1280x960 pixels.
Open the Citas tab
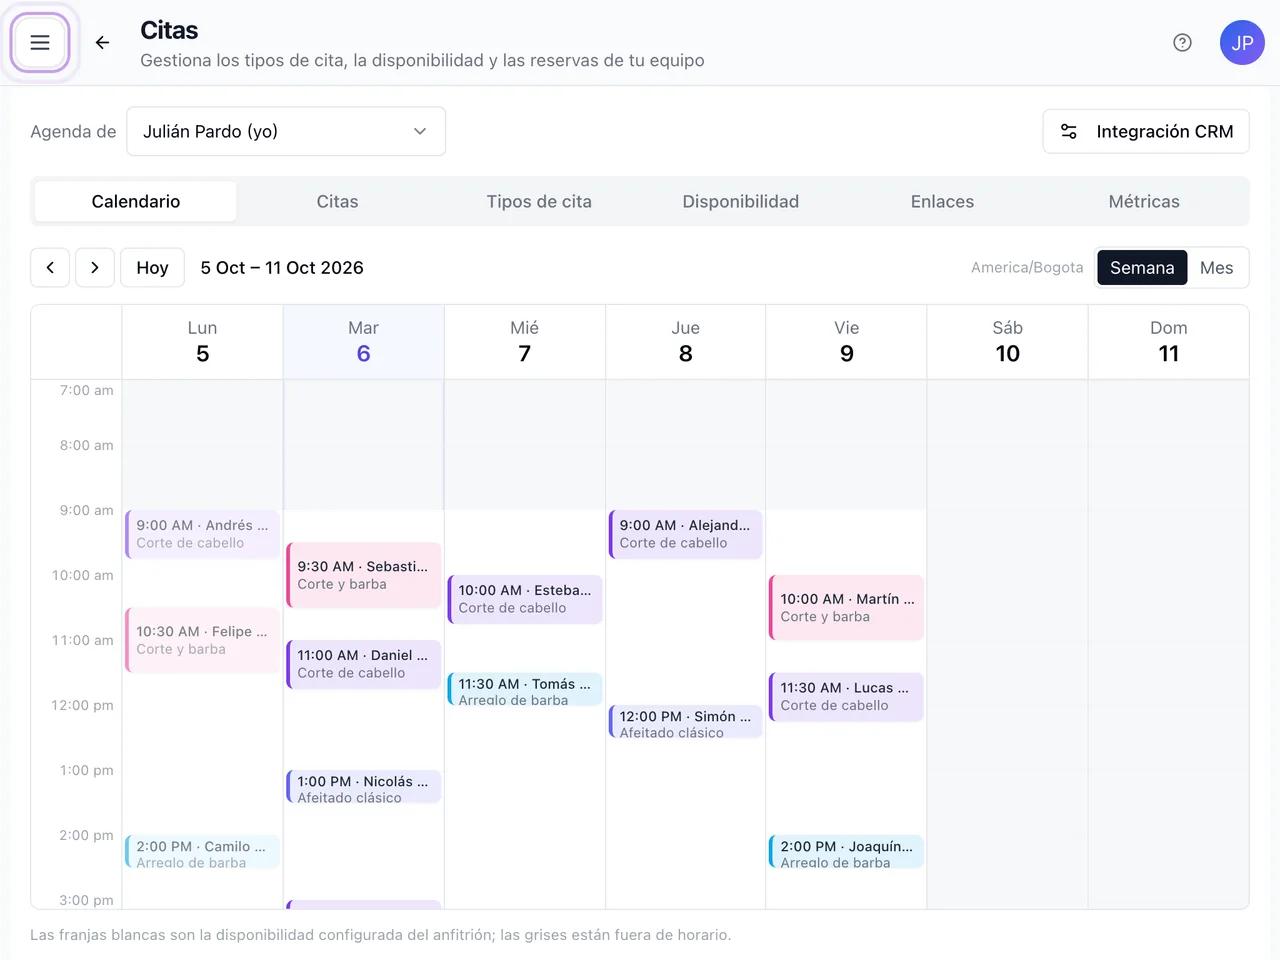pos(337,202)
